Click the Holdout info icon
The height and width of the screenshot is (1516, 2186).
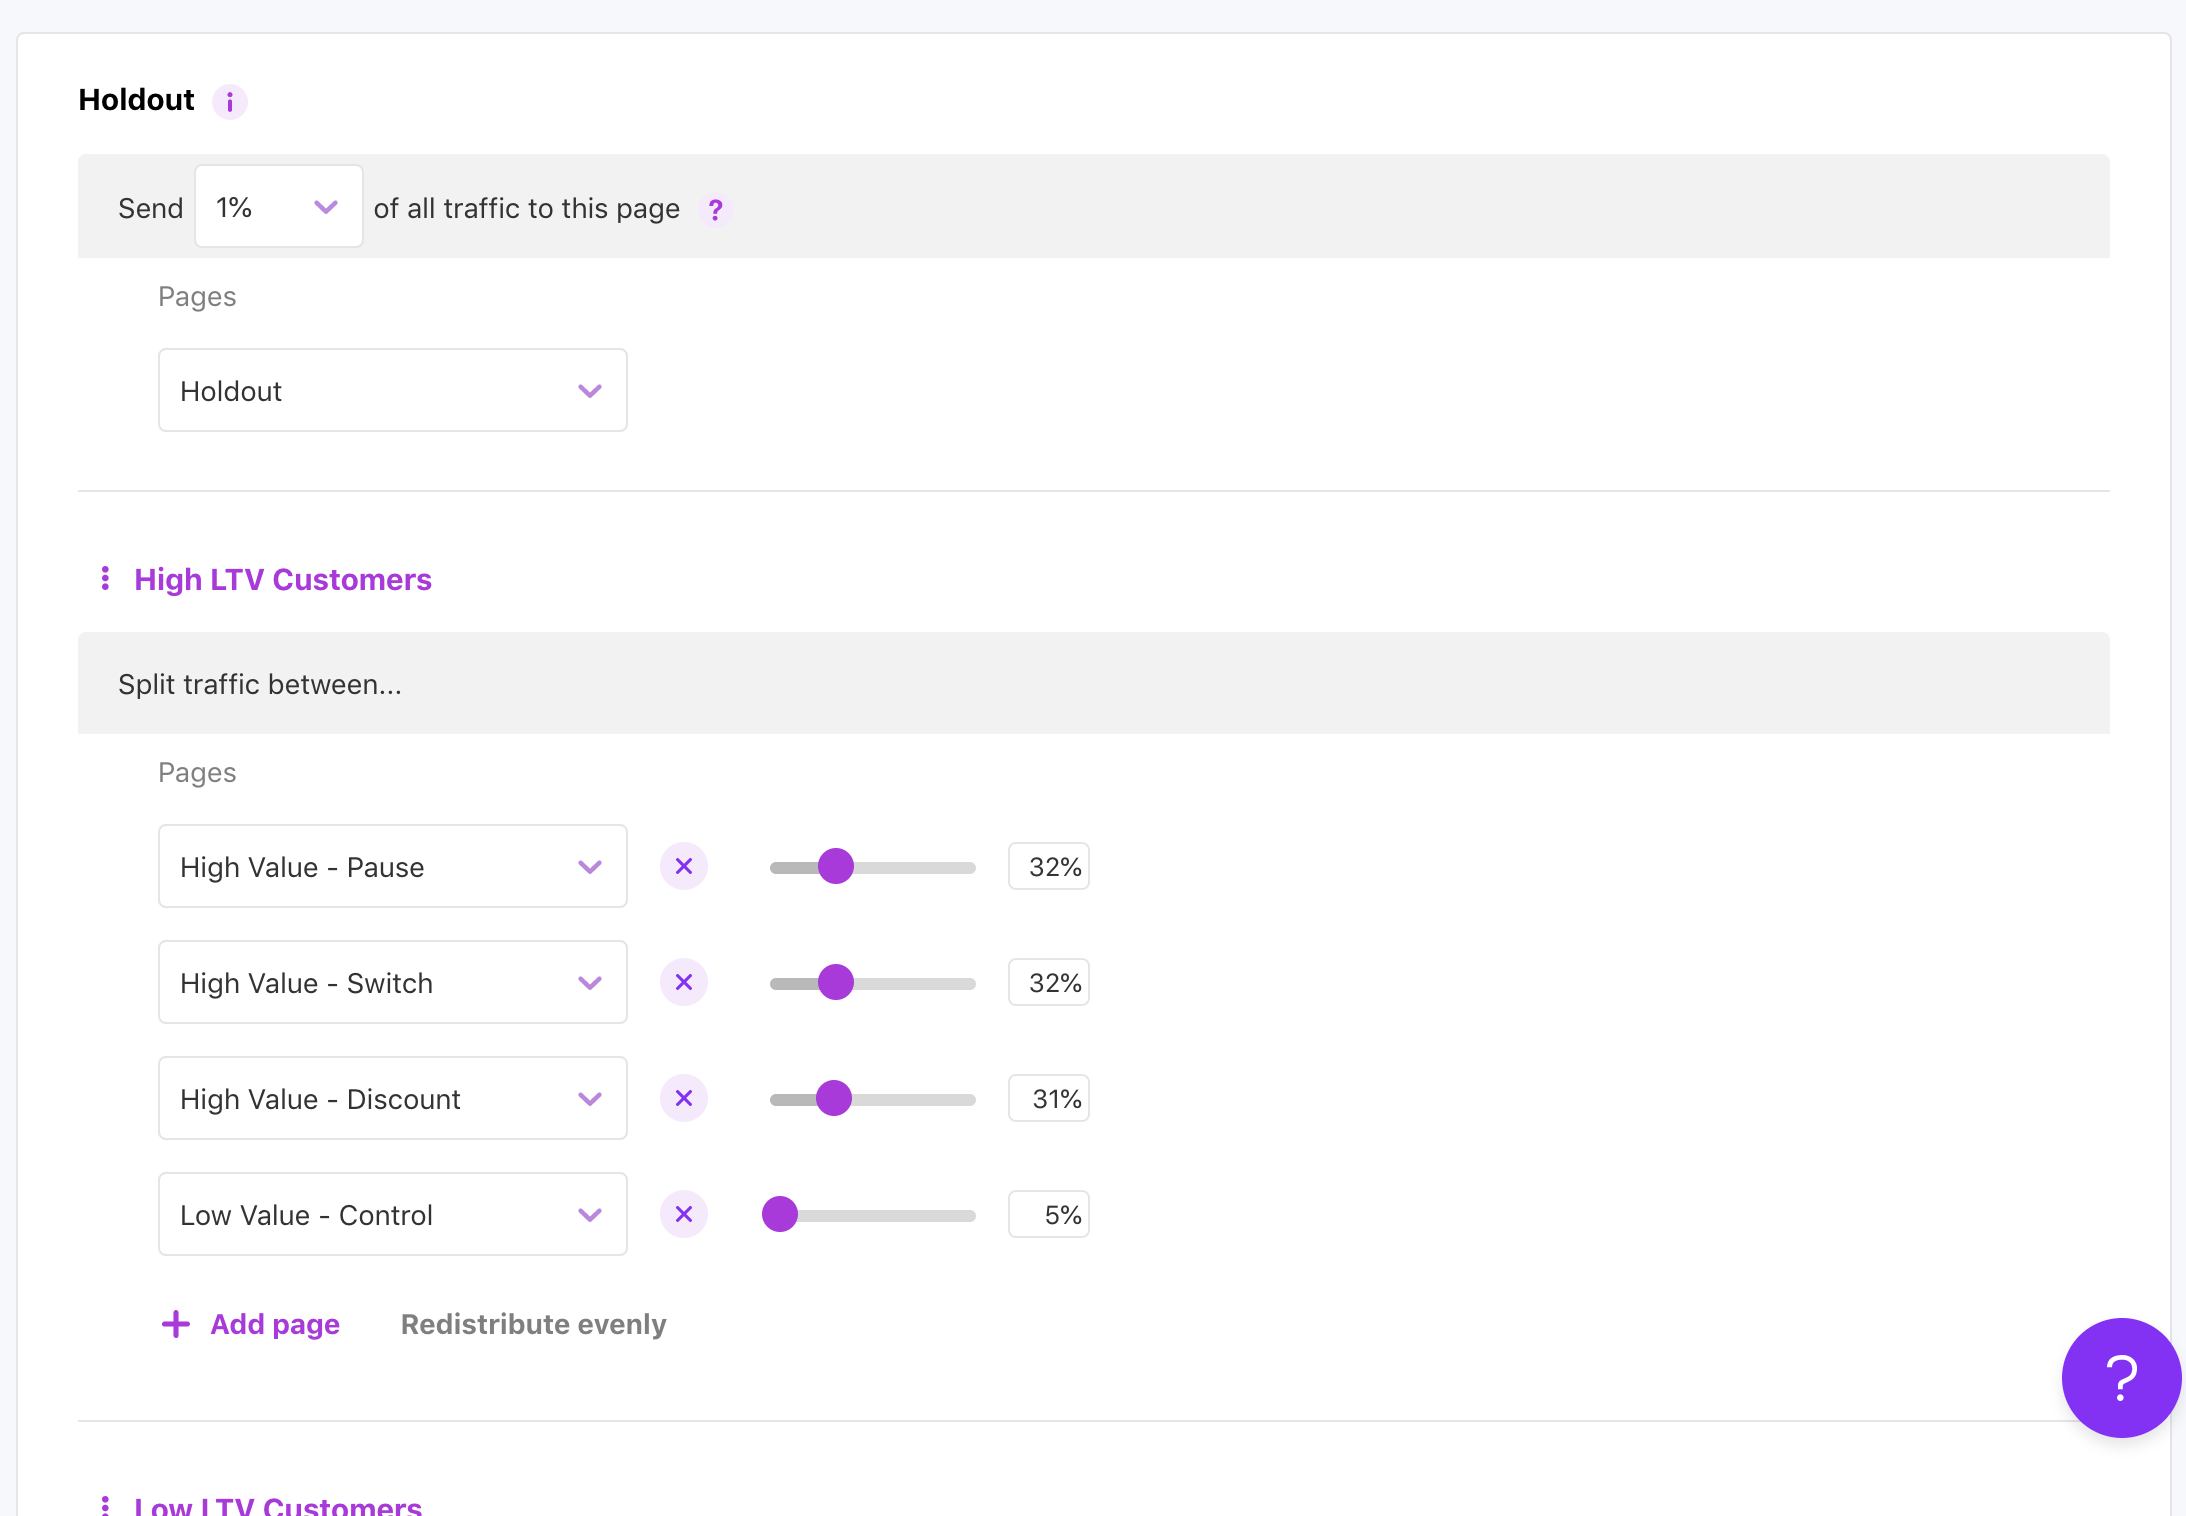(229, 102)
